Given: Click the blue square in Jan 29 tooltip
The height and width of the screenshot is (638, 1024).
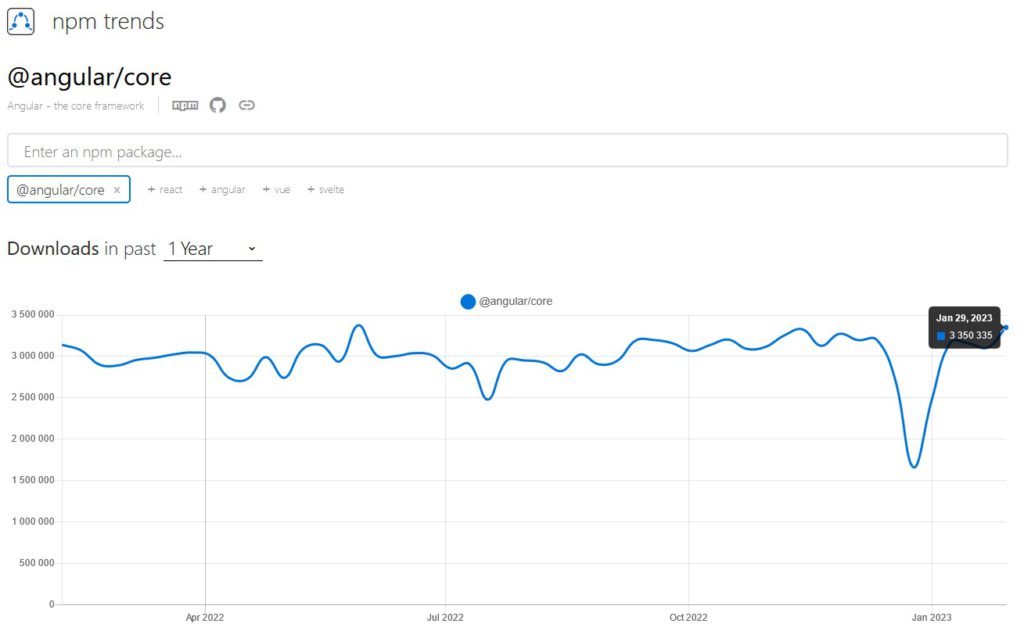Looking at the screenshot, I should [941, 336].
